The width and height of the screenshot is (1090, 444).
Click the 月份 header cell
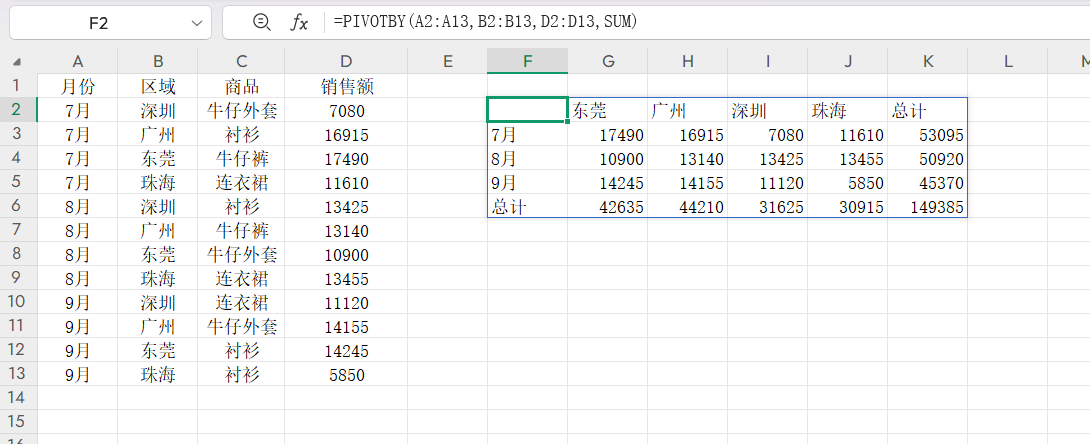(77, 86)
